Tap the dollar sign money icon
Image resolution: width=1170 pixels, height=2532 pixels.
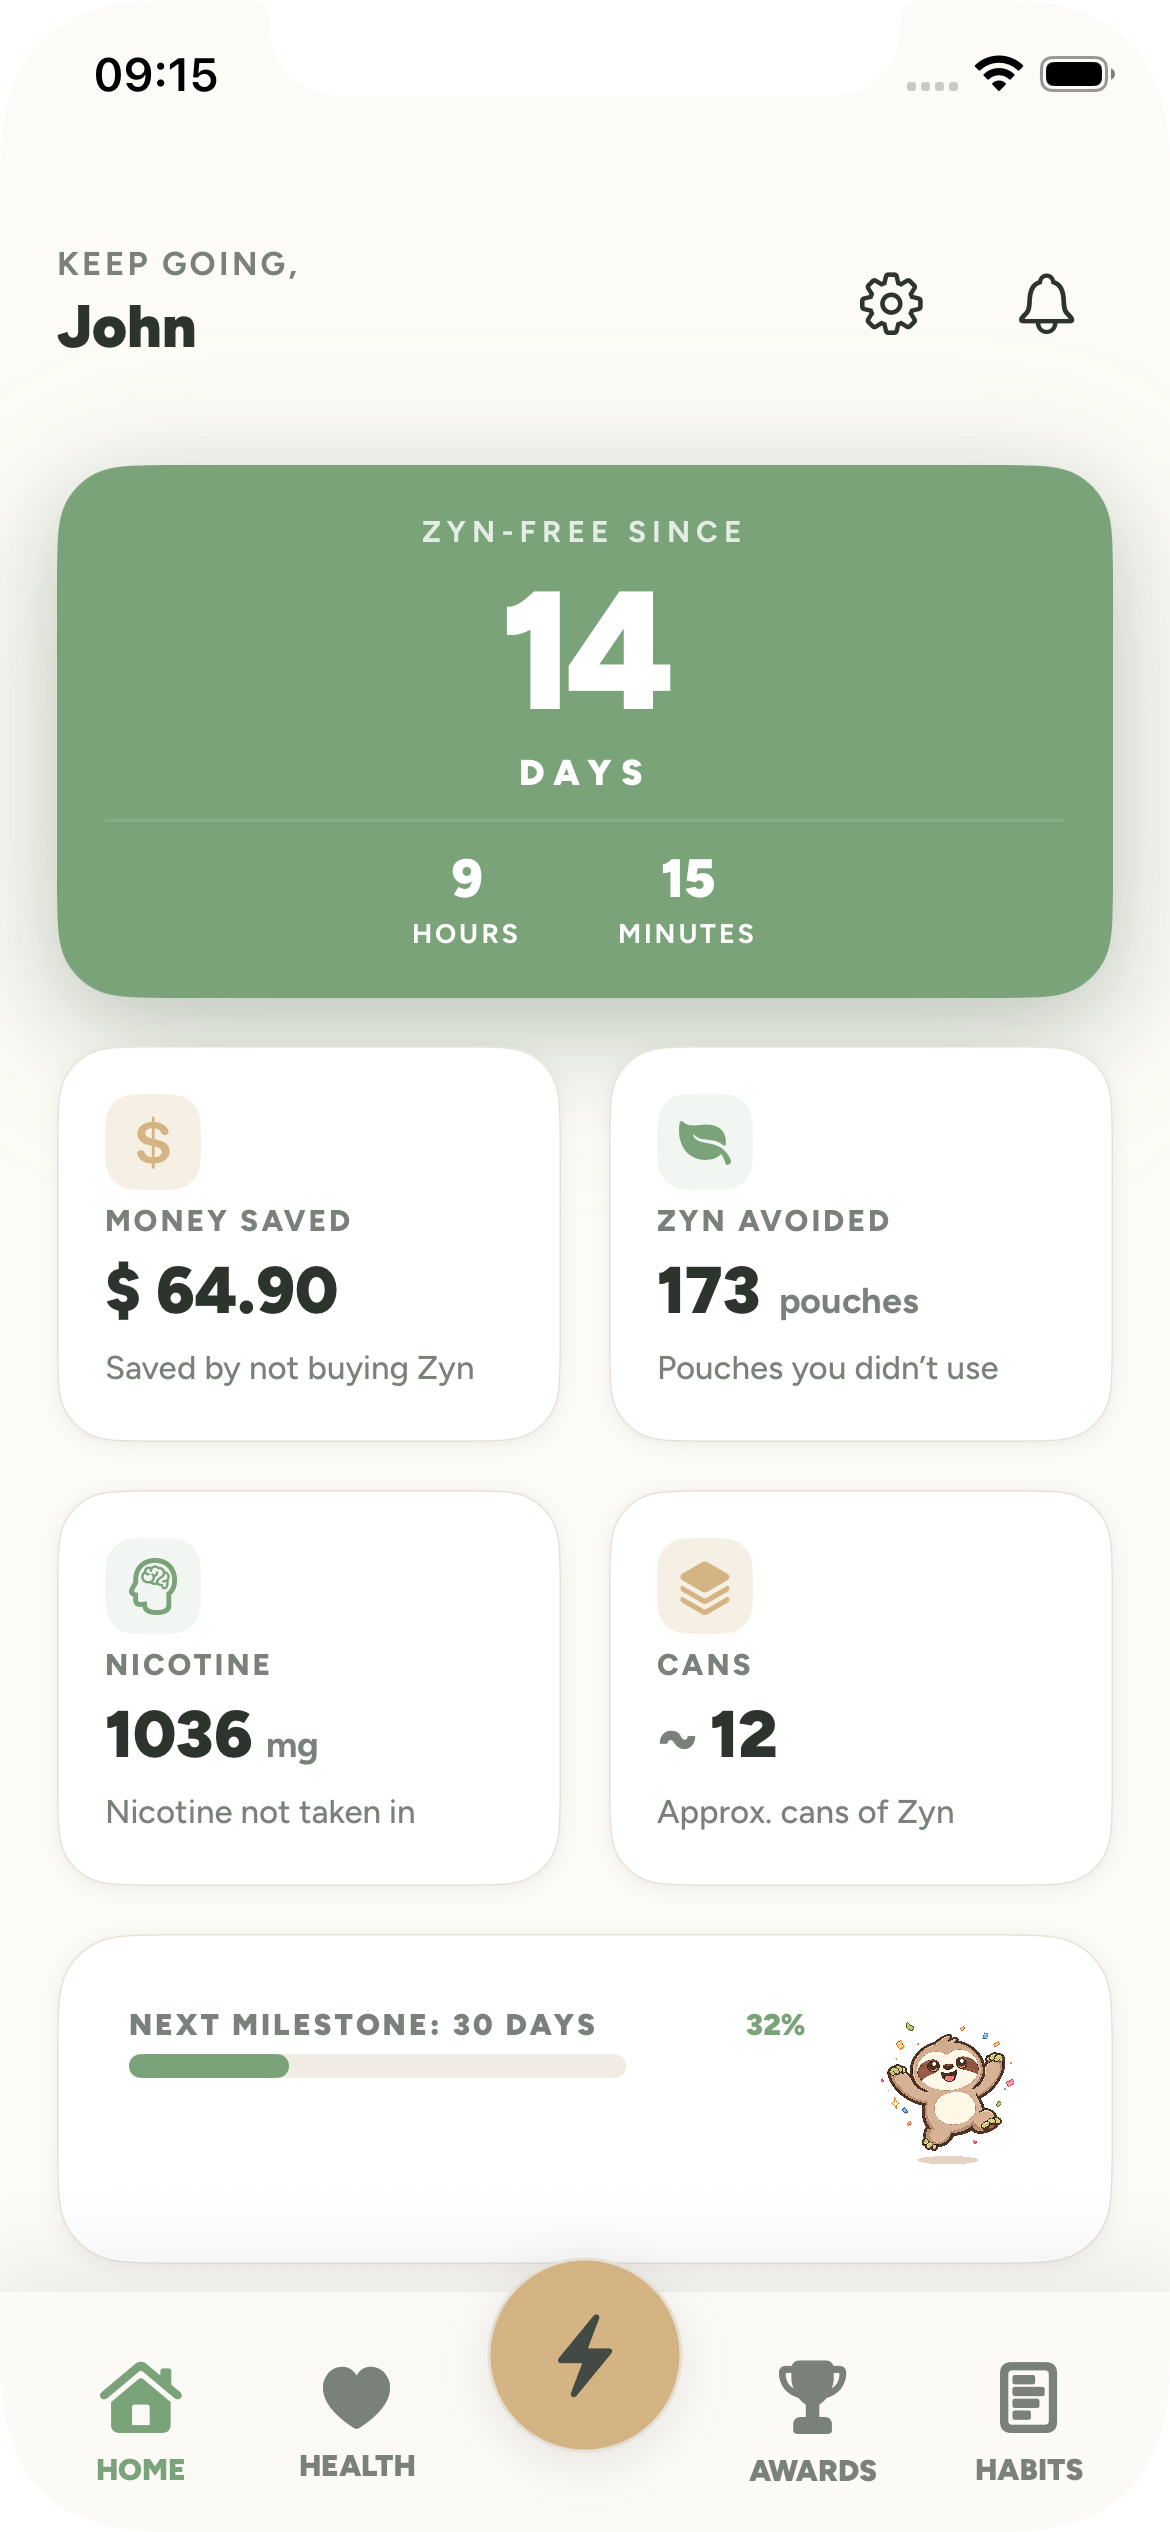153,1142
